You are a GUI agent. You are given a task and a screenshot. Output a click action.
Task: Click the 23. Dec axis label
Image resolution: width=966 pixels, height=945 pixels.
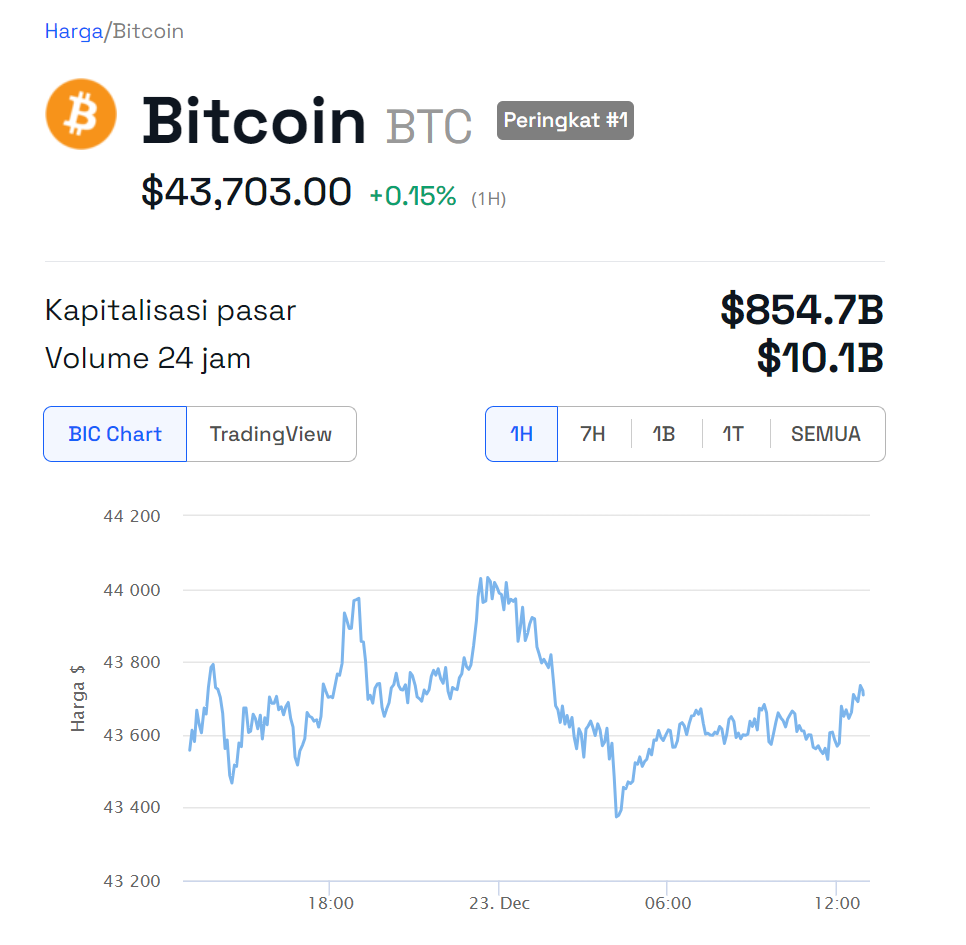point(499,903)
